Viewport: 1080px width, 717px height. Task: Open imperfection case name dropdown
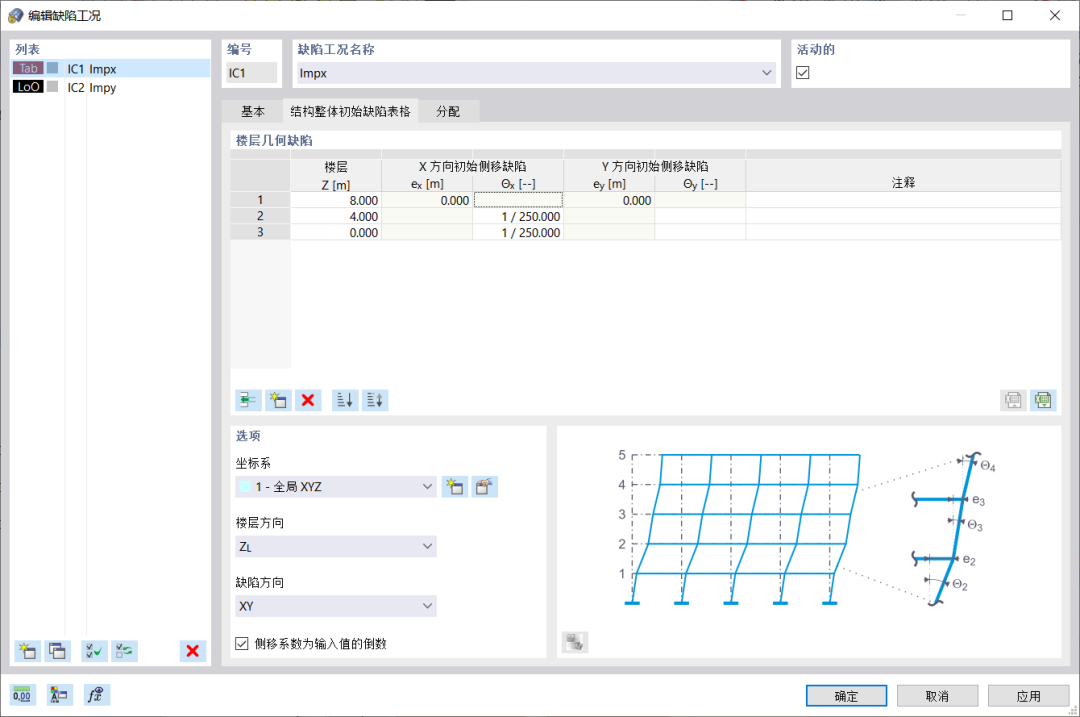tap(766, 73)
